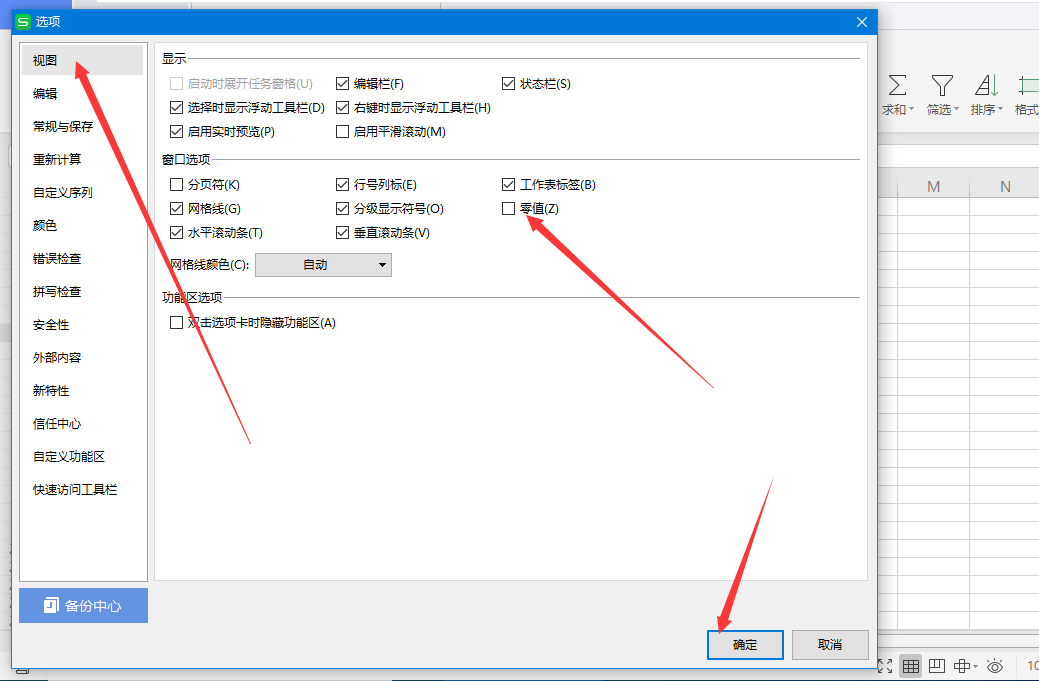The width and height of the screenshot is (1039, 681).
Task: Click the full screen icon in status bar
Action: click(x=885, y=666)
